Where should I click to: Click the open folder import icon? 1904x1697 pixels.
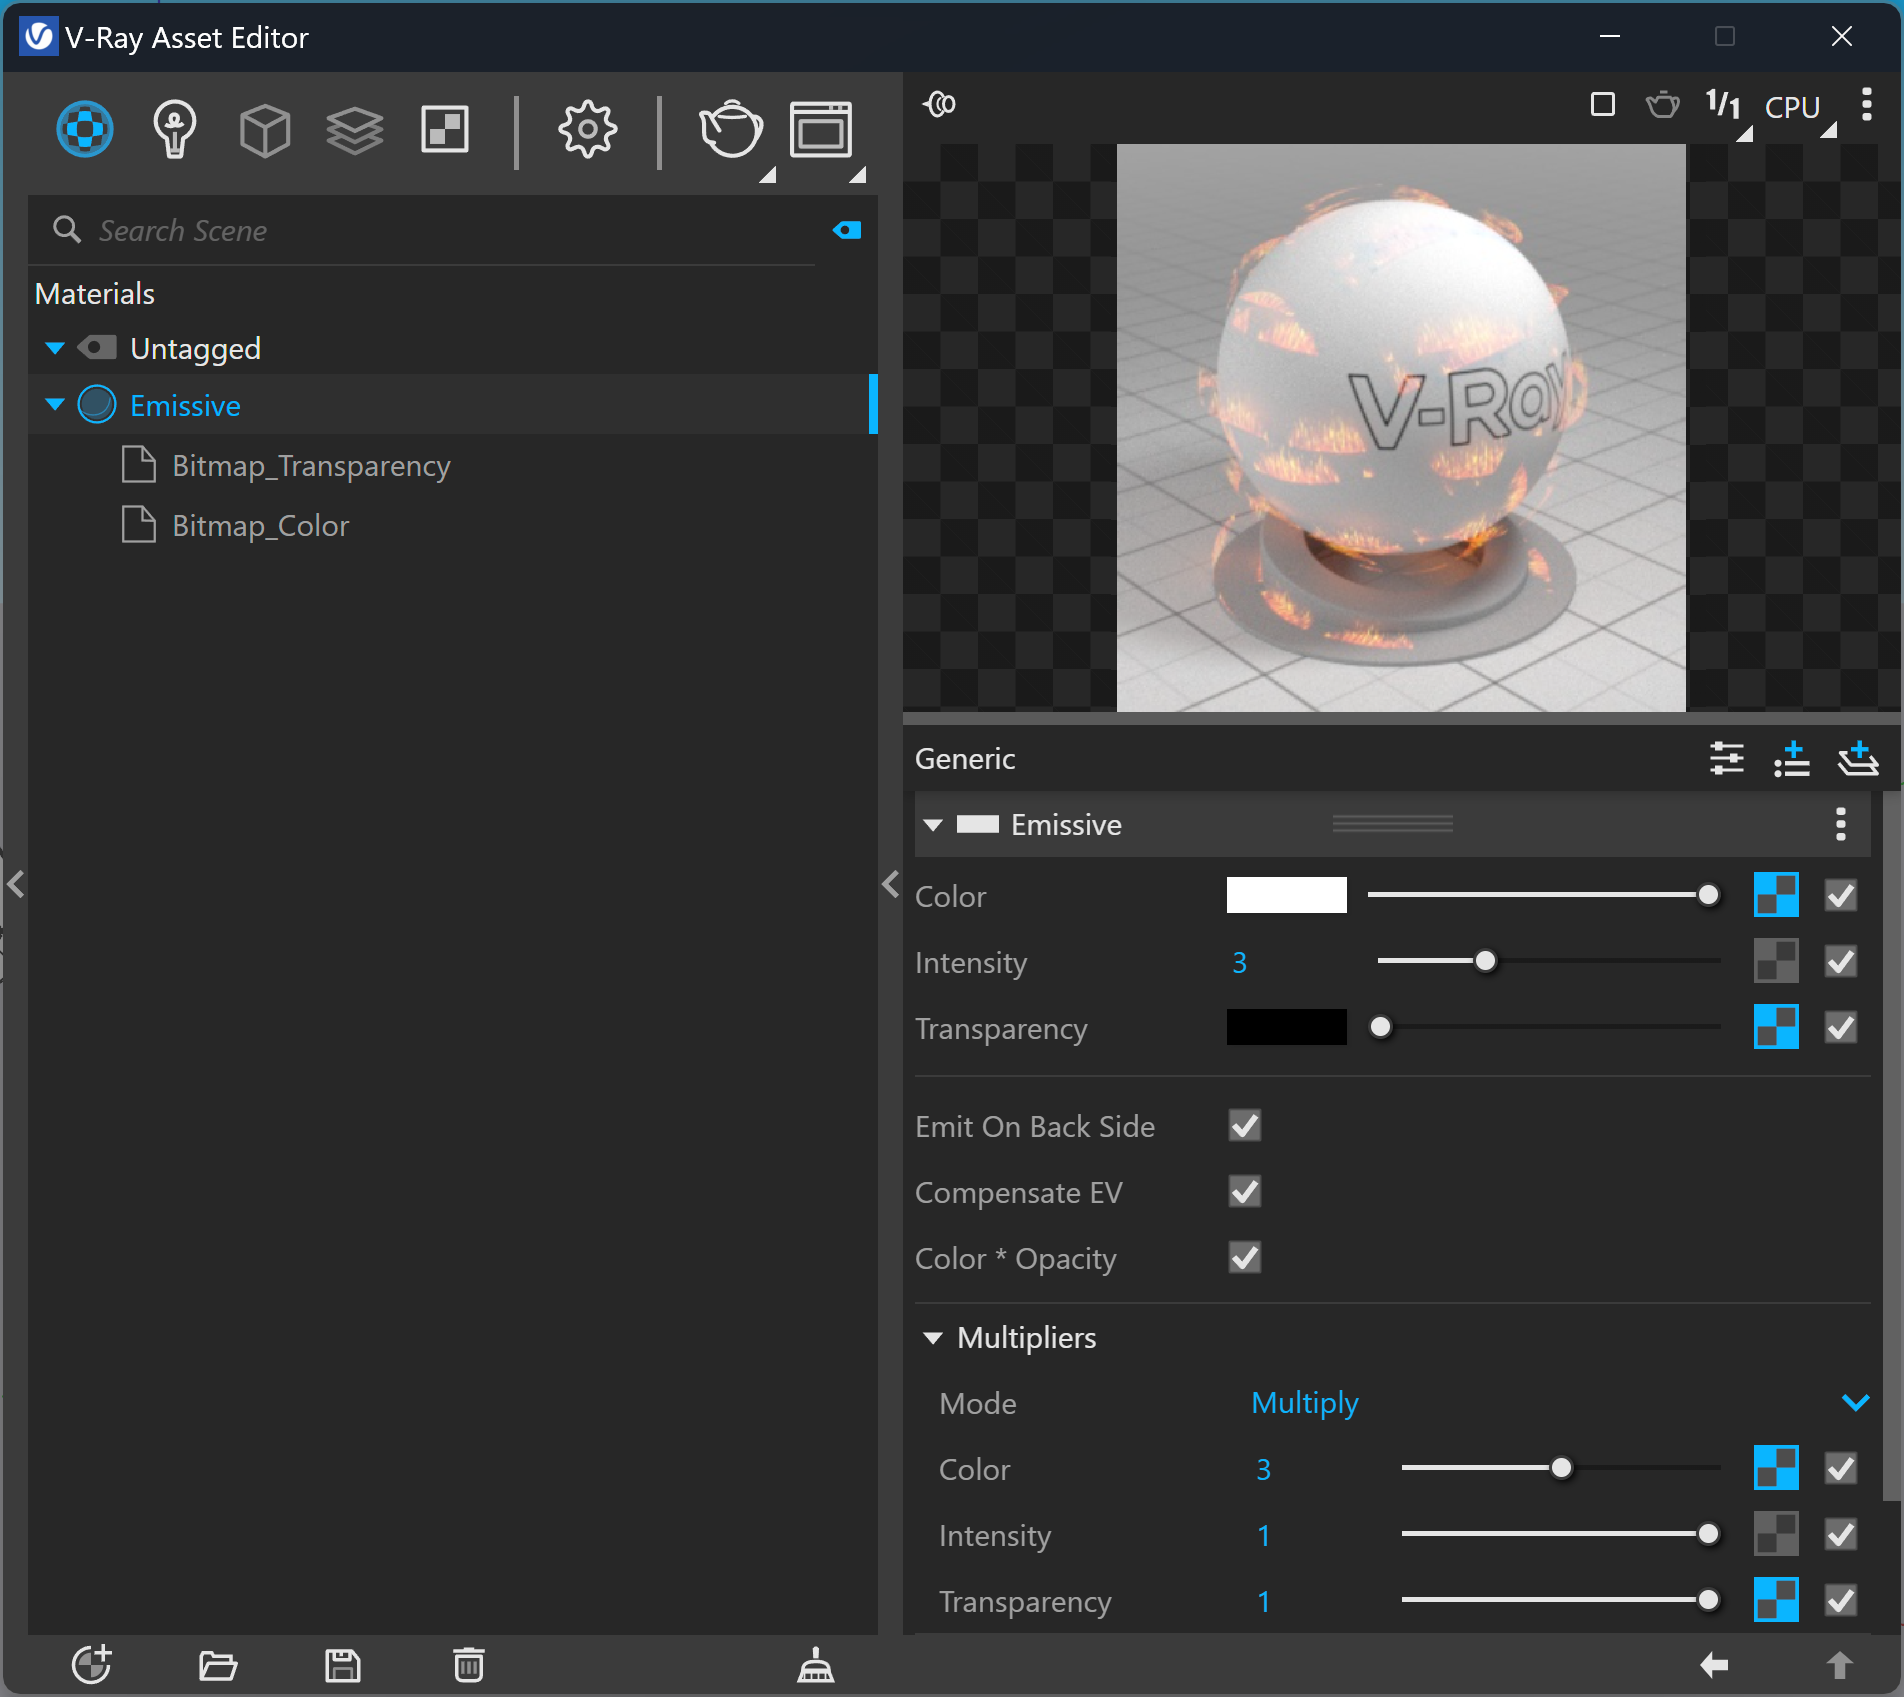pyautogui.click(x=218, y=1666)
